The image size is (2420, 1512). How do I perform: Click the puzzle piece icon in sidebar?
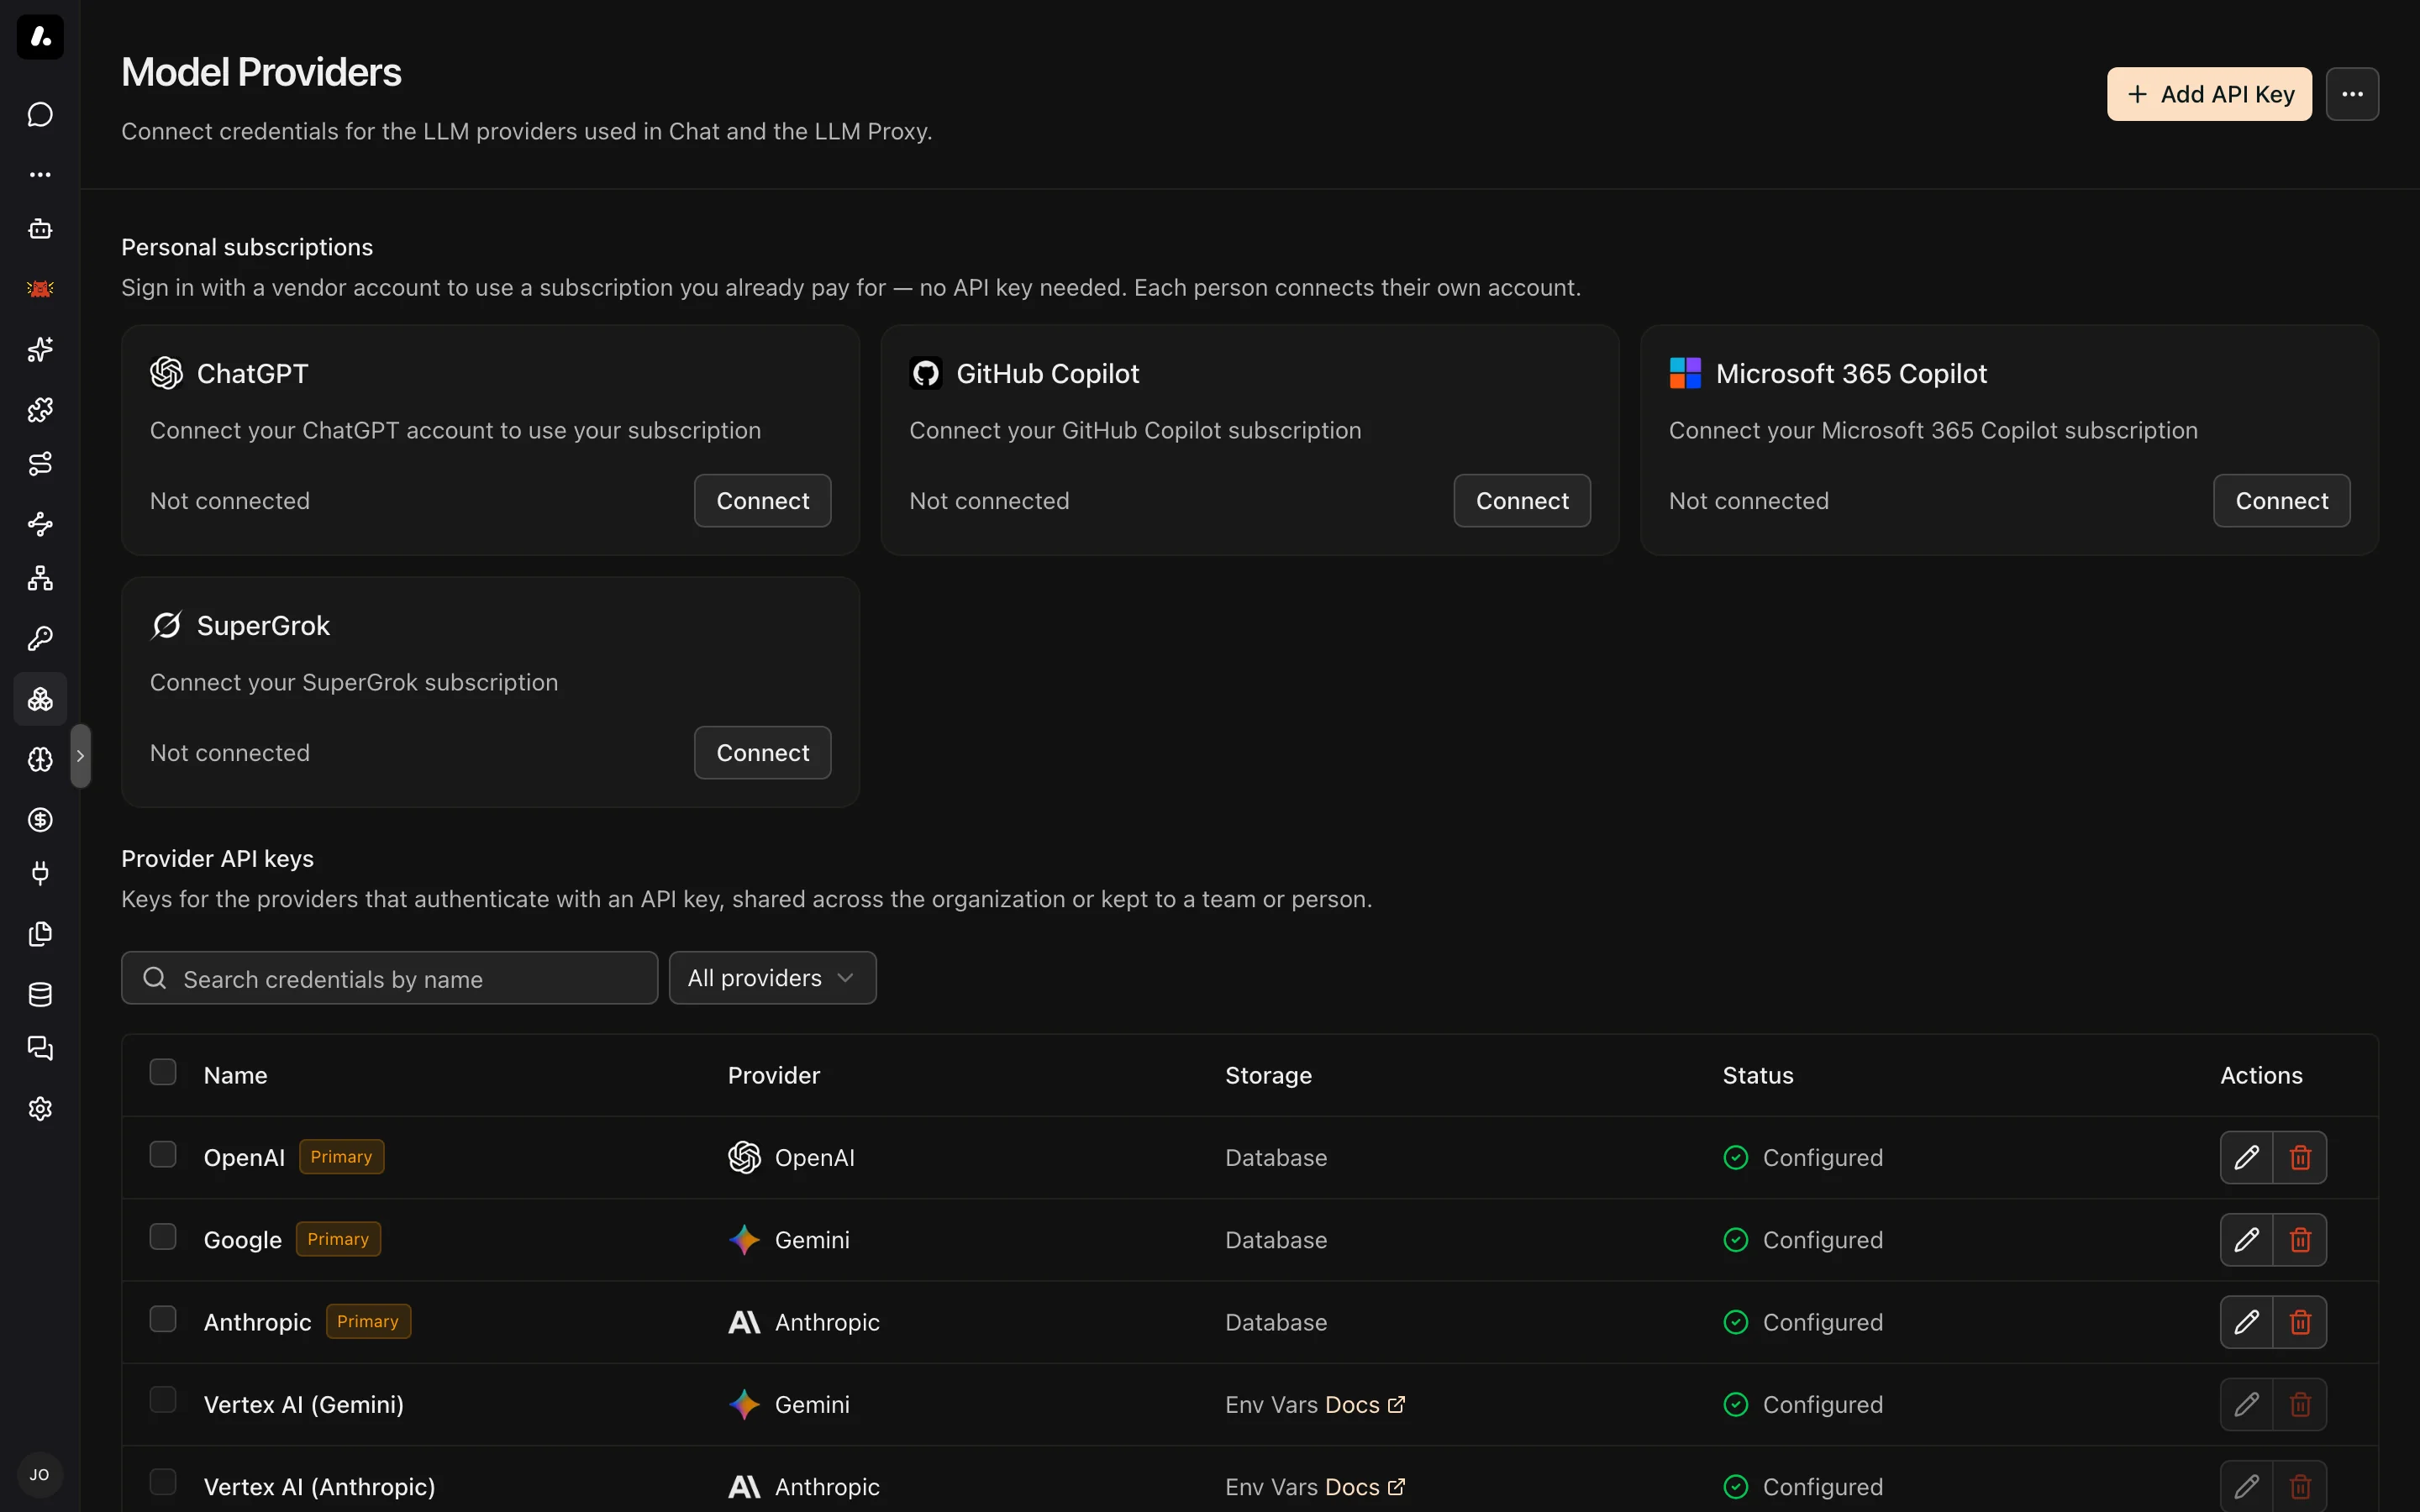coord(40,409)
